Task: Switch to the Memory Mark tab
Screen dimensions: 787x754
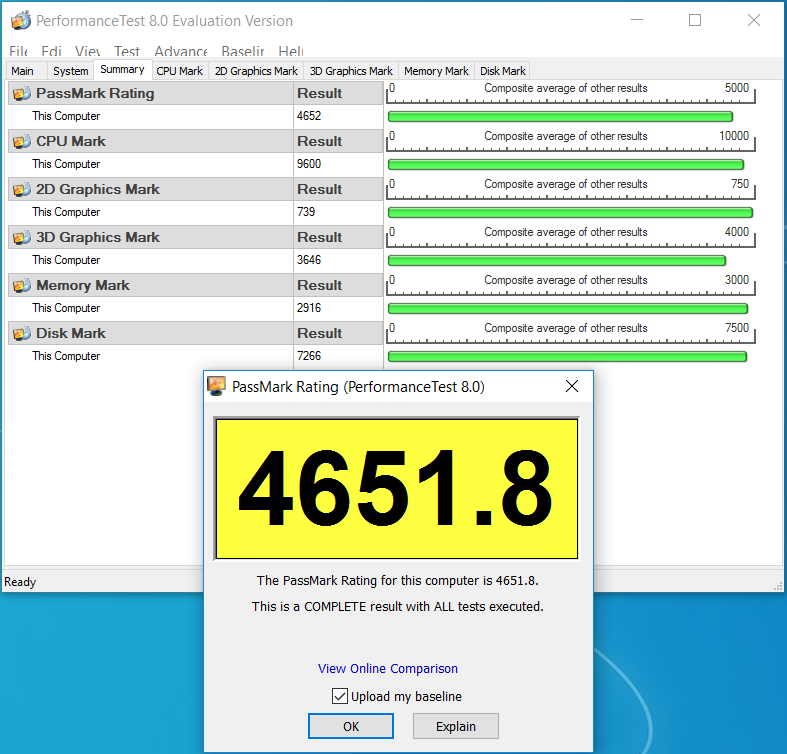Action: (x=436, y=71)
